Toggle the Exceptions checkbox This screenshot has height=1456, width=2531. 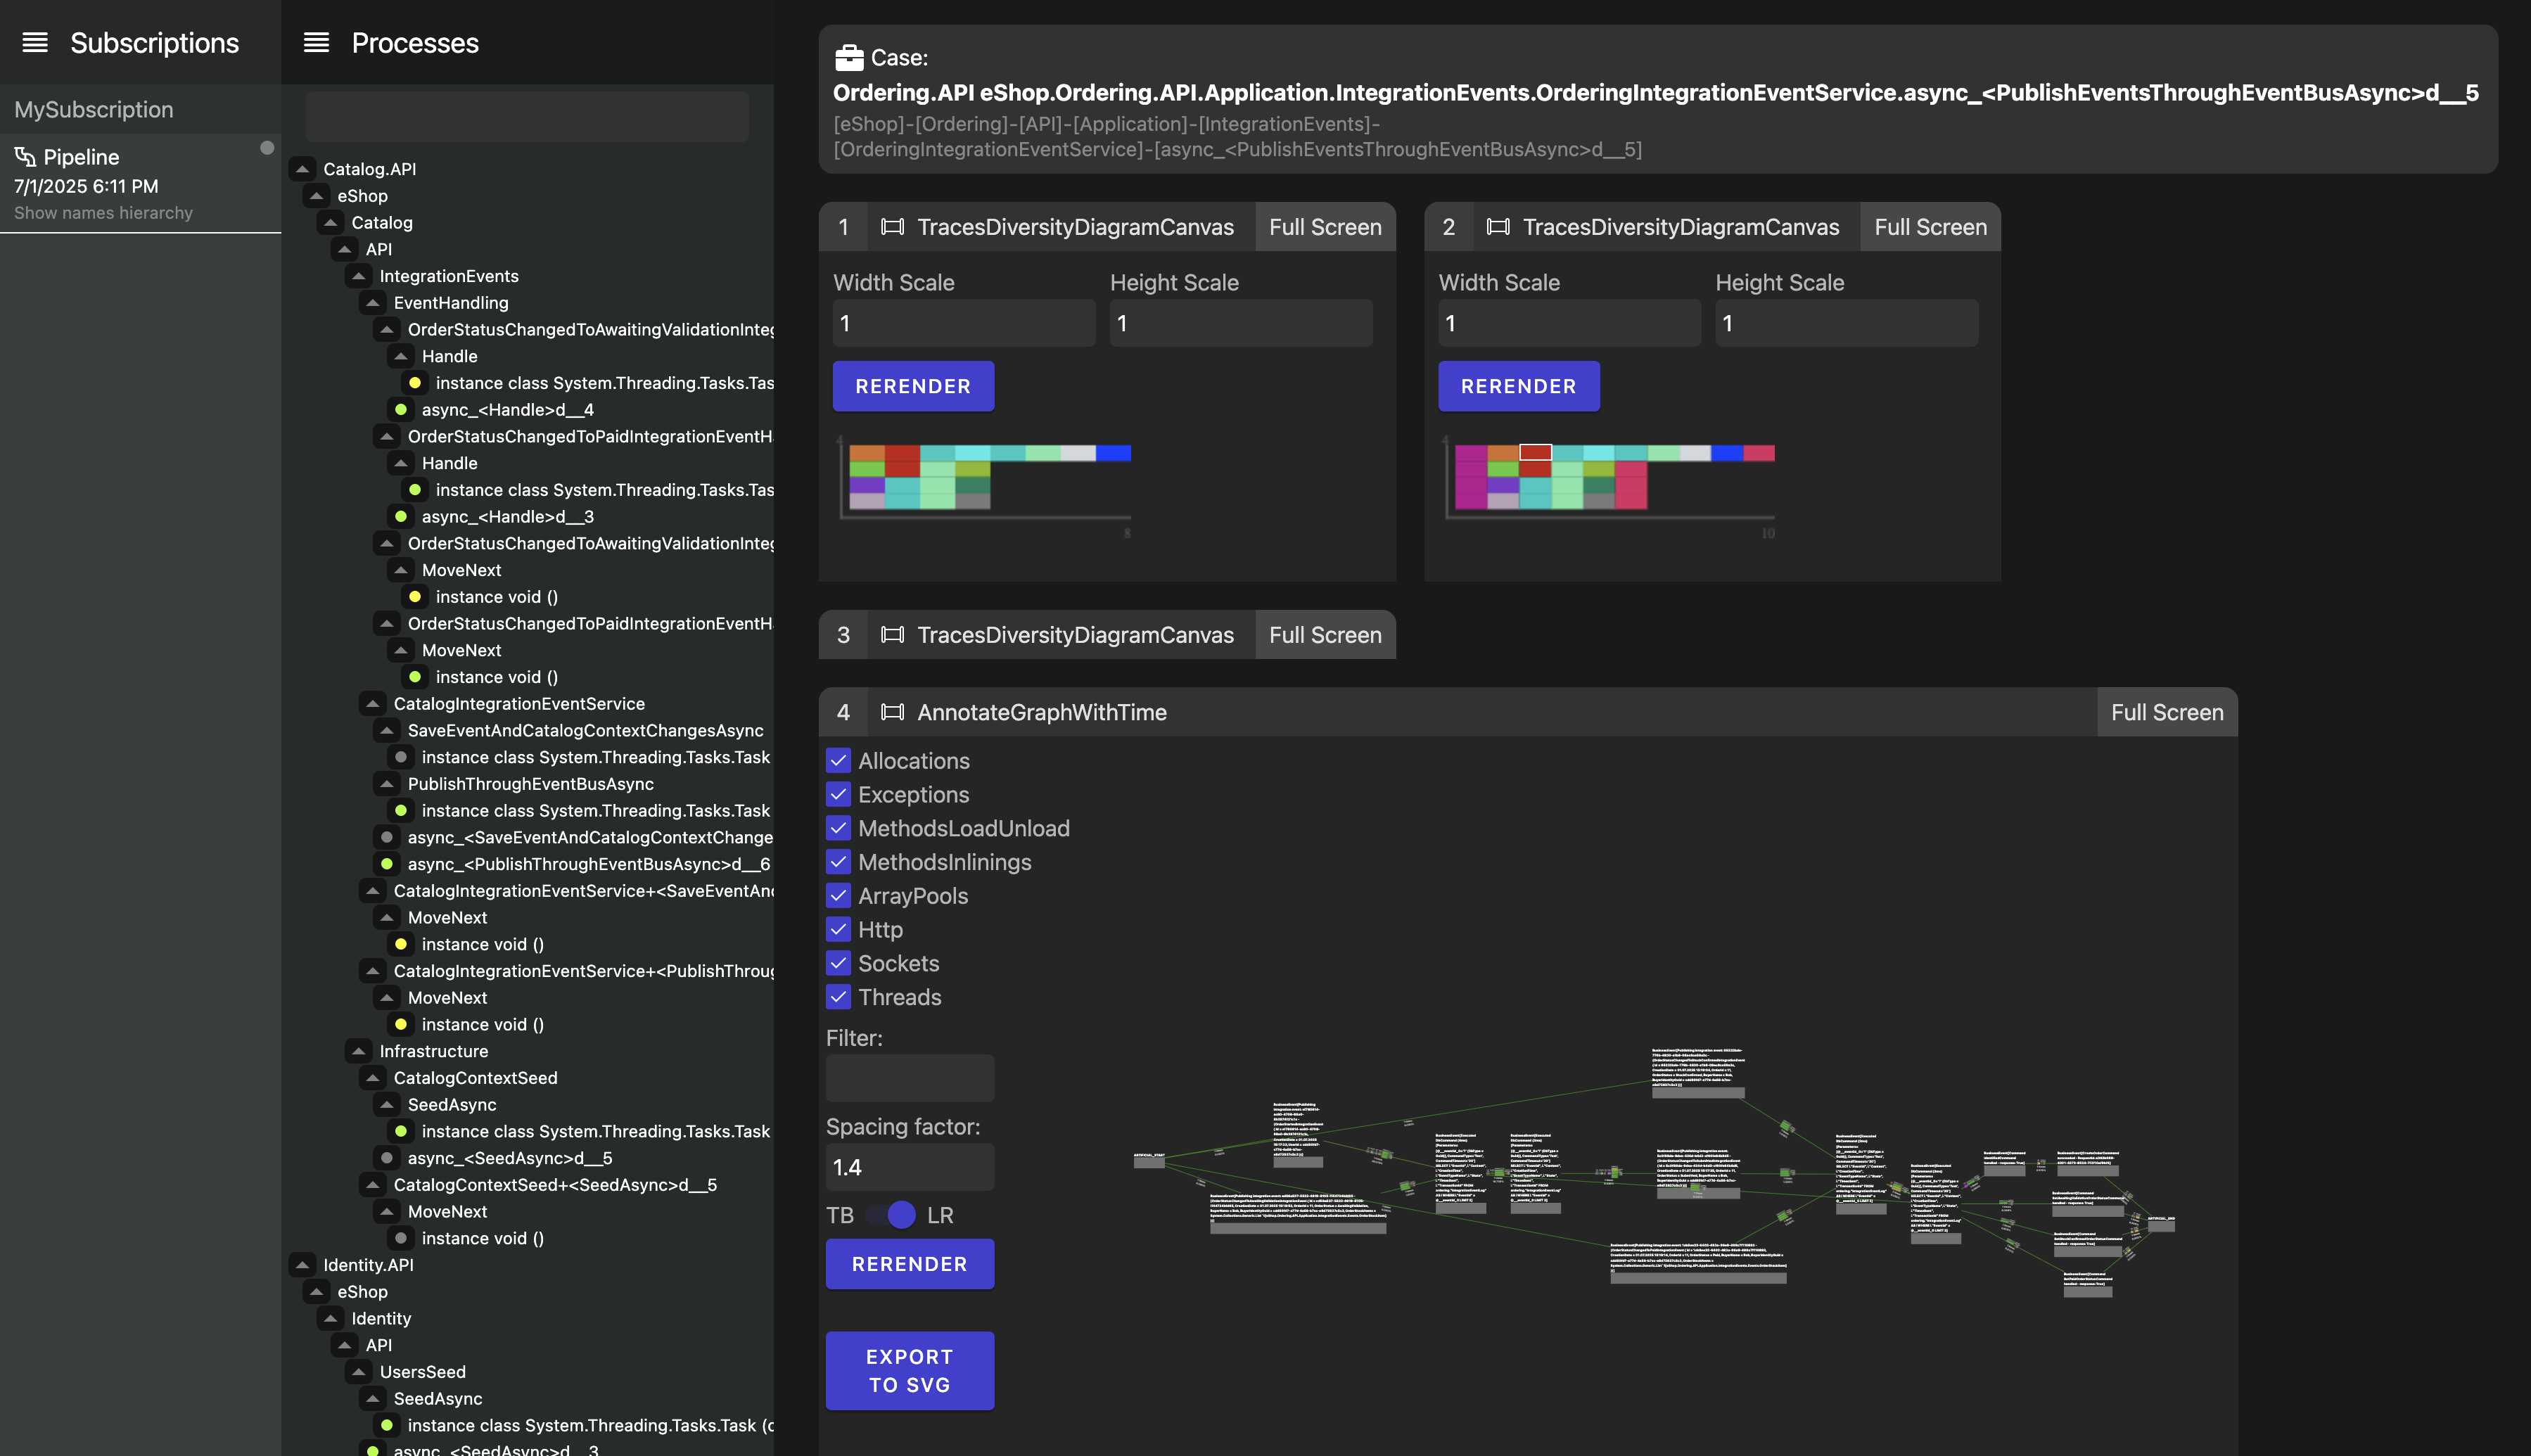[838, 795]
